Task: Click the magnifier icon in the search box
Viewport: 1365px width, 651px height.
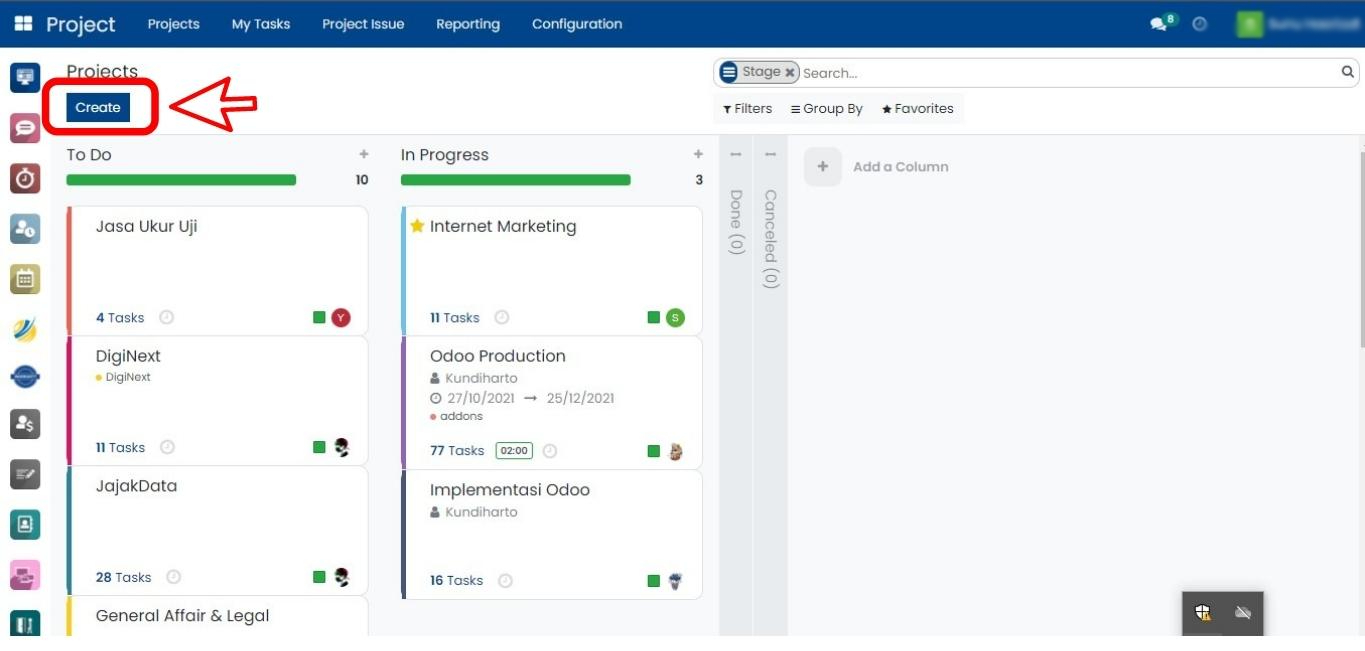Action: 1347,72
